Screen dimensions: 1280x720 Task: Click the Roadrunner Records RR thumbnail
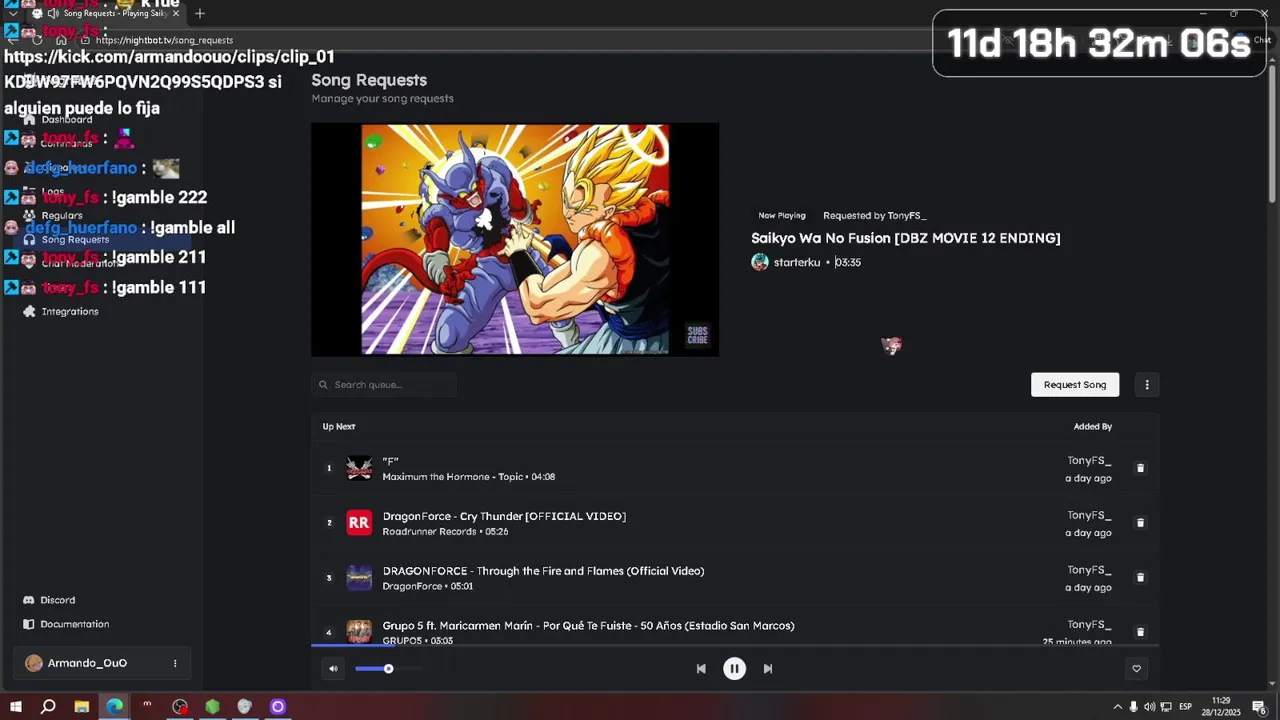tap(359, 523)
